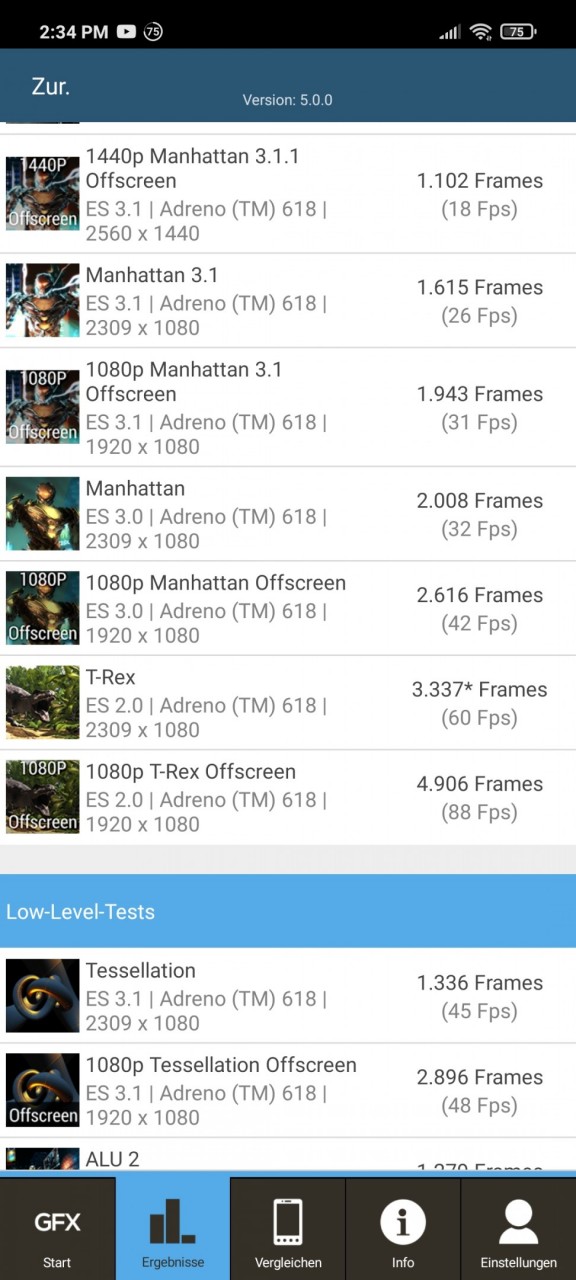Open the Manhattan ES 3.0 thumbnail
The image size is (576, 1280).
pyautogui.click(x=42, y=514)
